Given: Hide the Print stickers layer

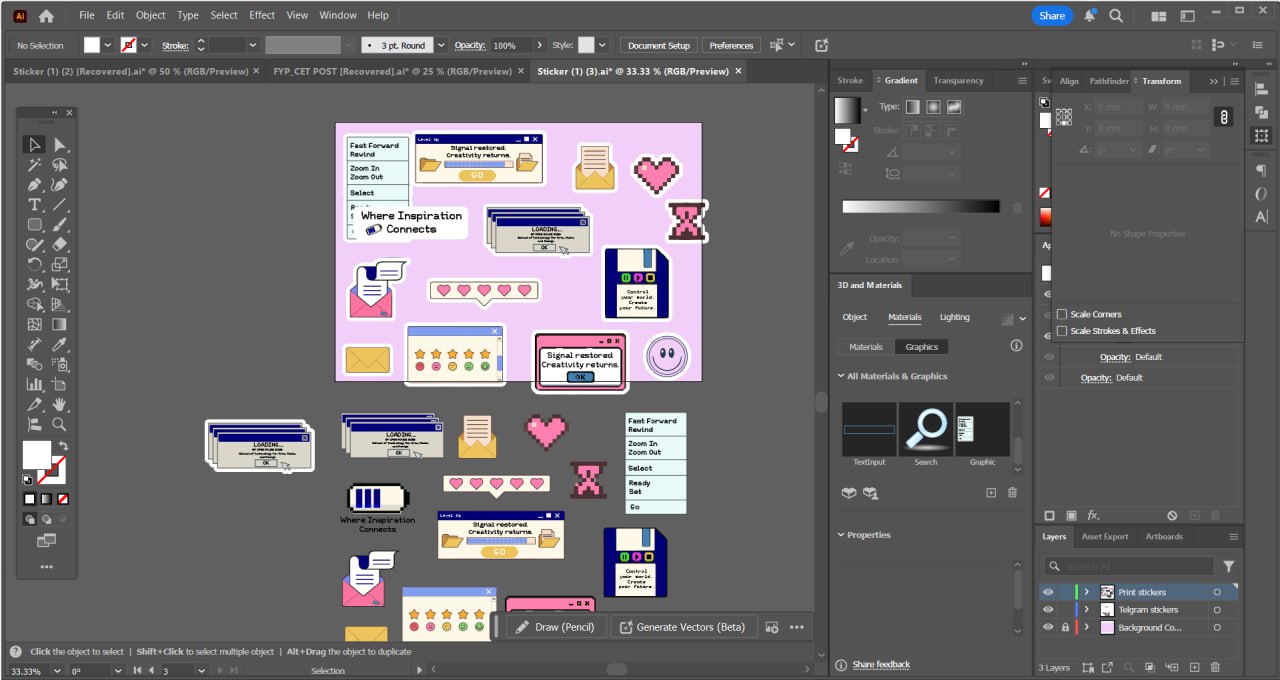Looking at the screenshot, I should tap(1048, 592).
